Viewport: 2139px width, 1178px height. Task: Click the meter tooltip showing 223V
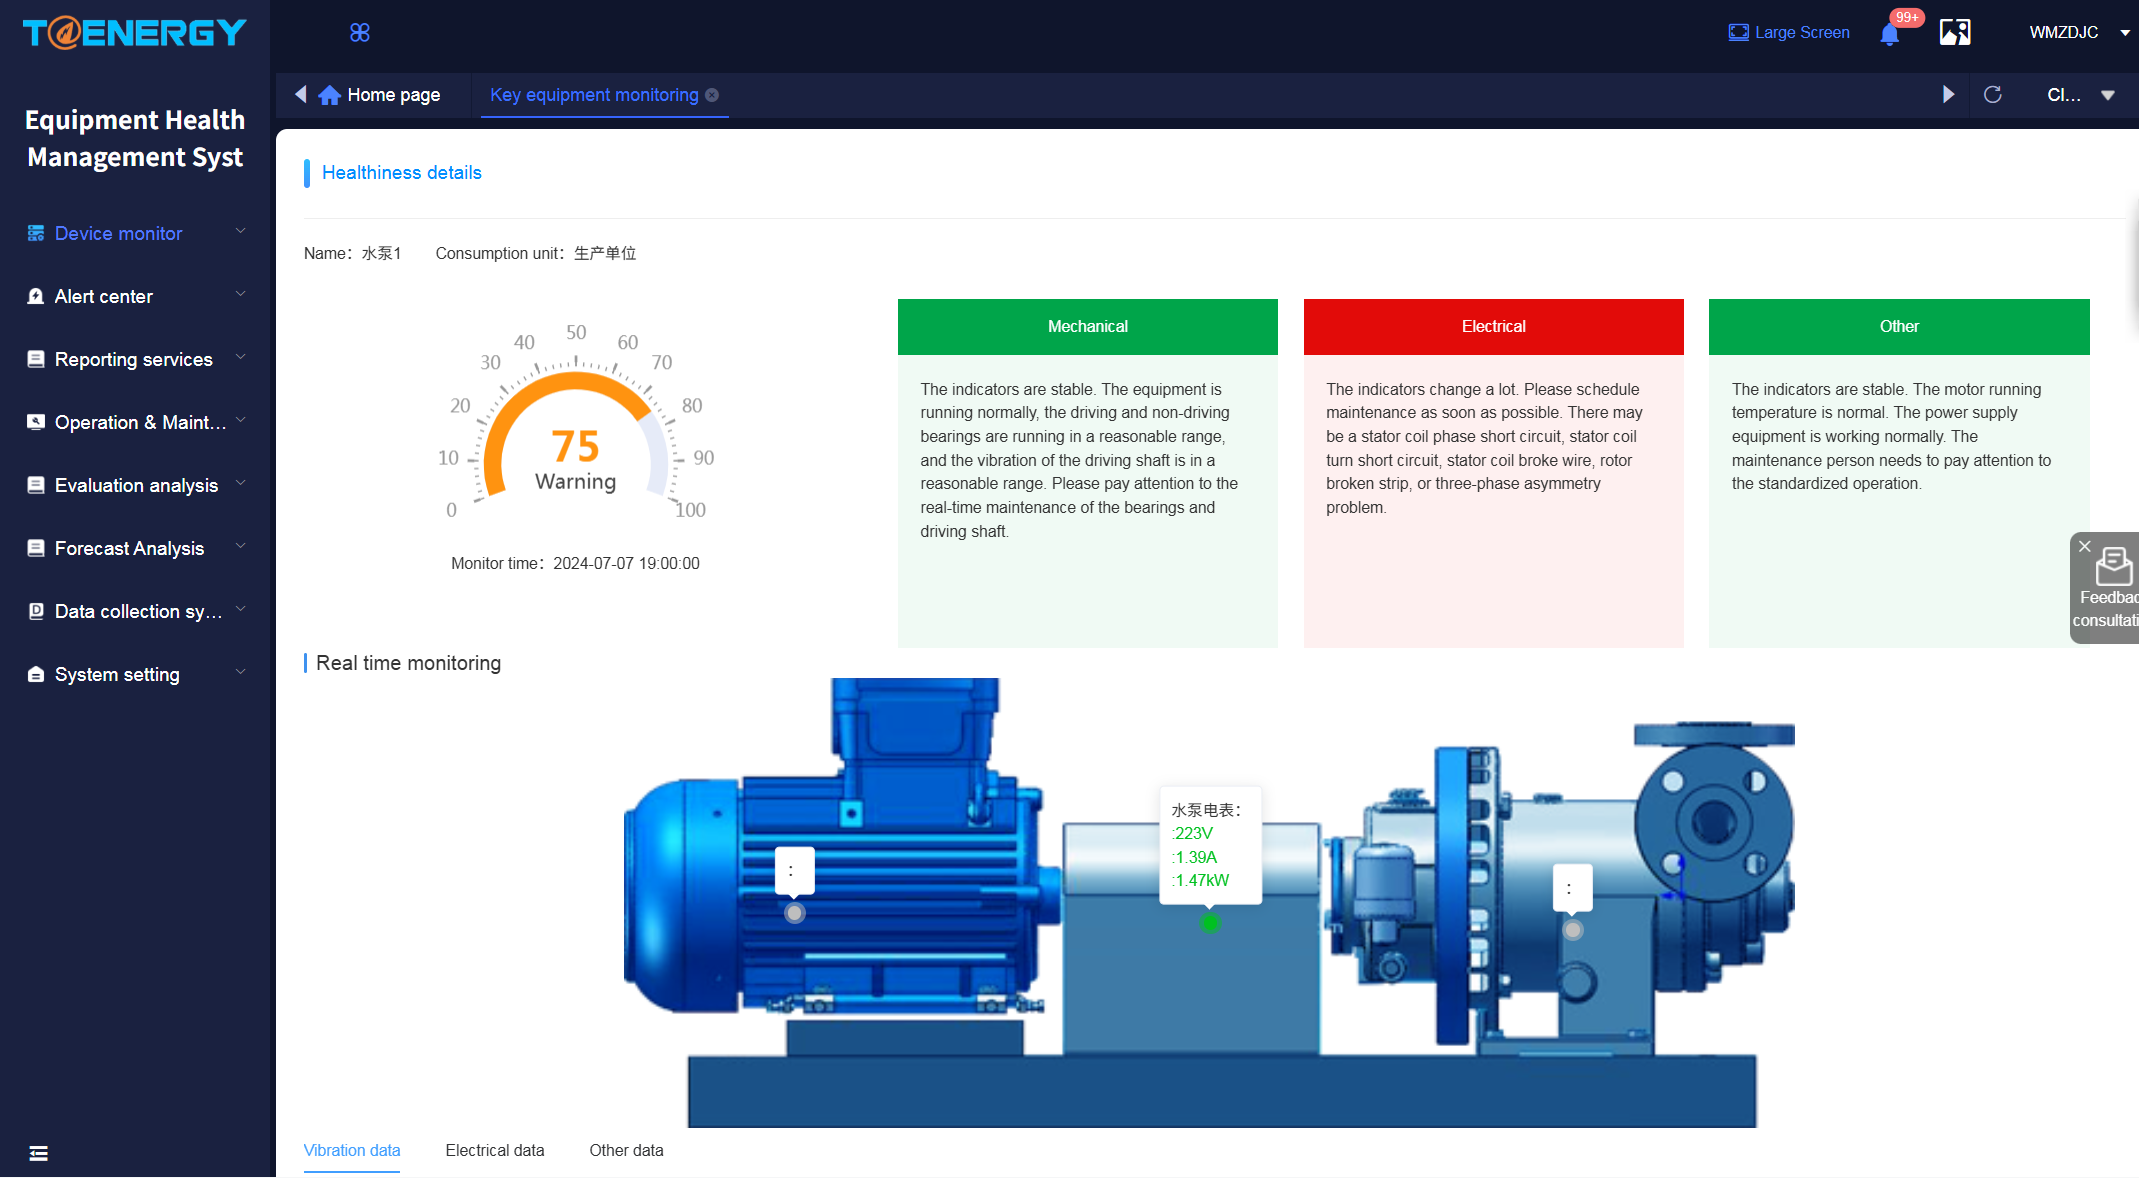point(1210,846)
